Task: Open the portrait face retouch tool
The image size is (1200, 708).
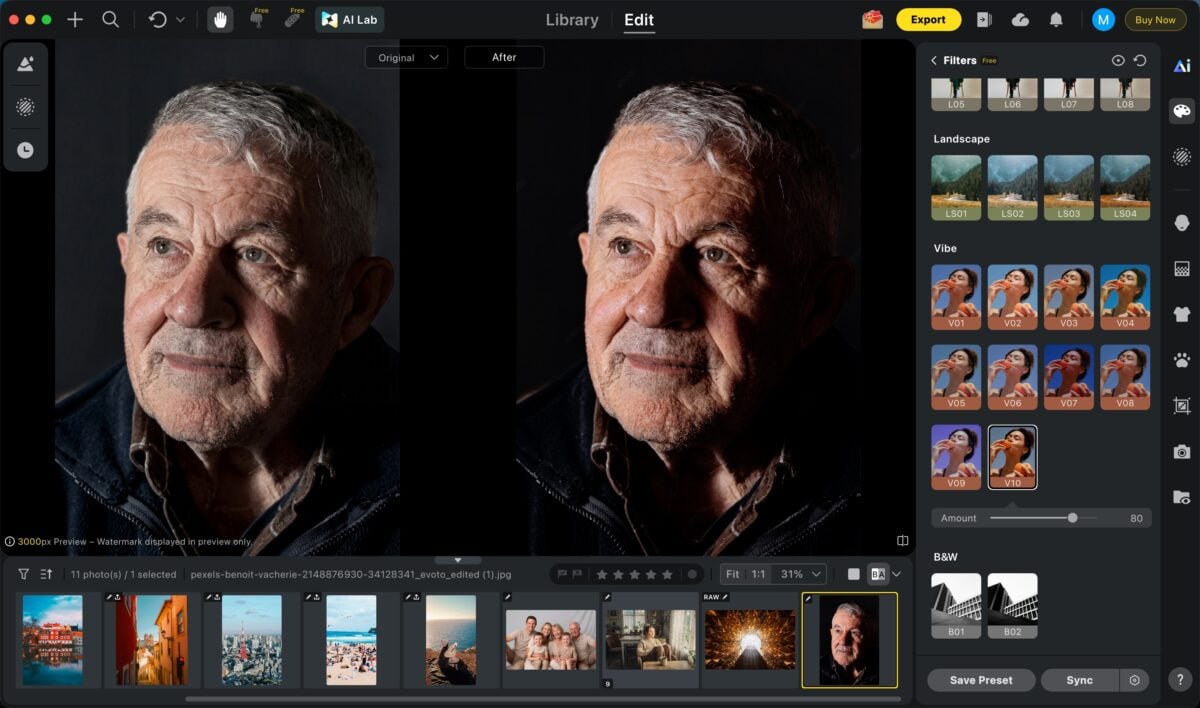Action: (1182, 223)
